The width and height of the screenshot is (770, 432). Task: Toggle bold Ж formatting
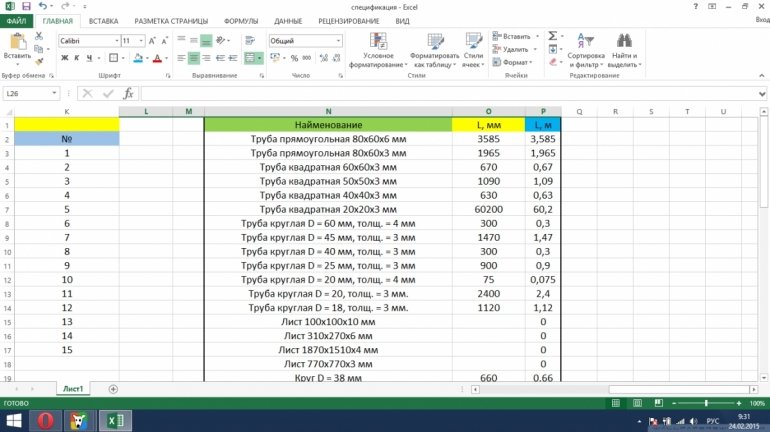pos(63,58)
